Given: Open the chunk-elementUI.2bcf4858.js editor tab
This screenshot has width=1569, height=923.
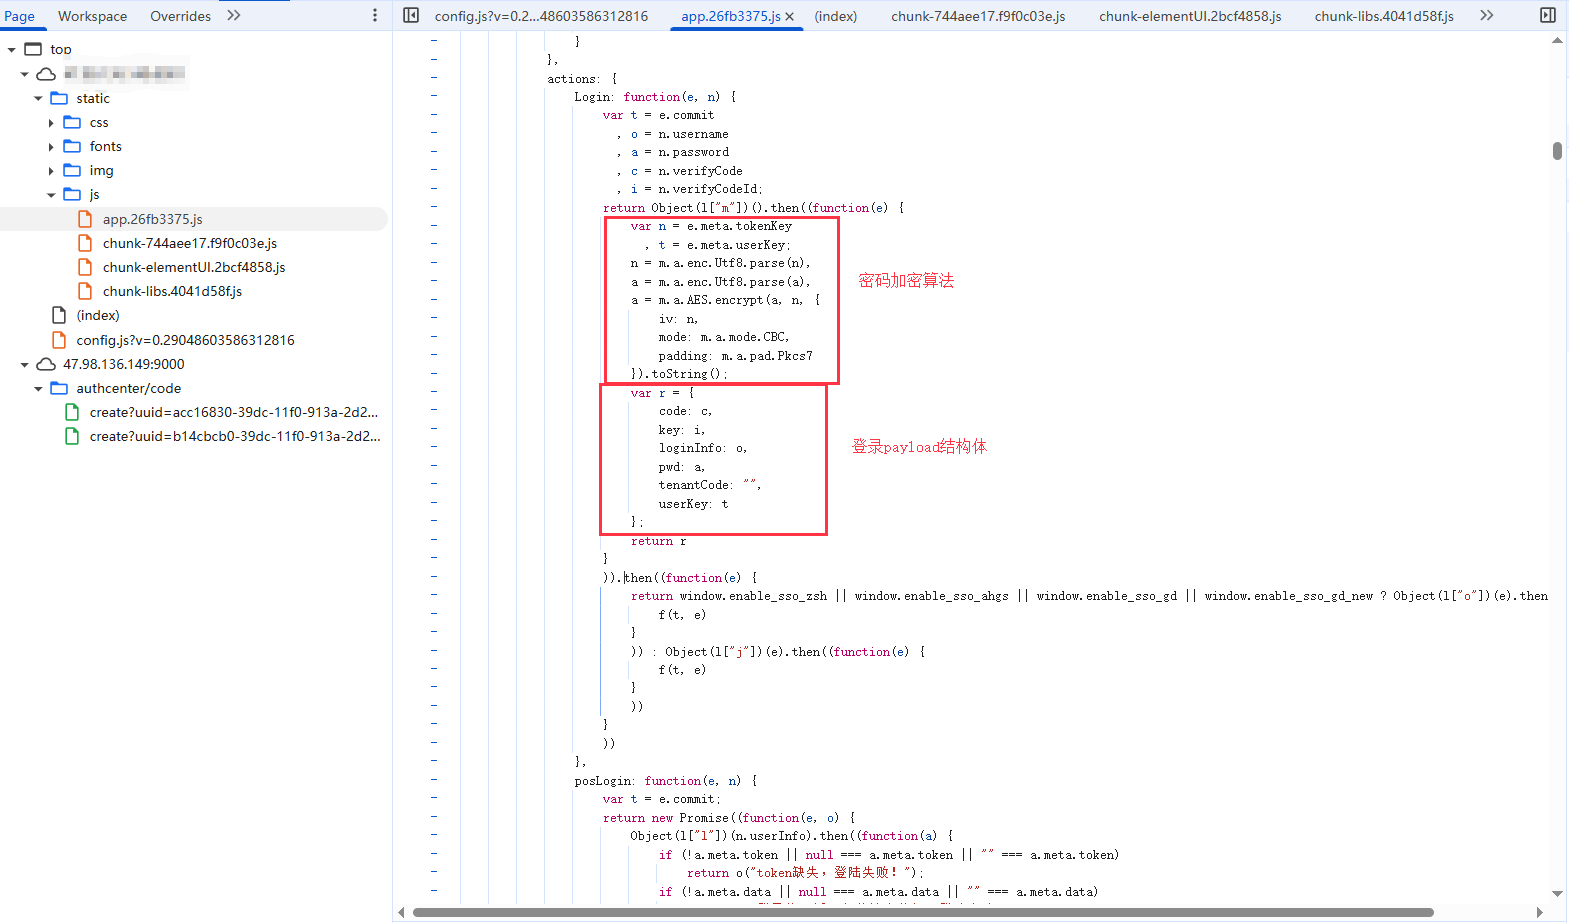Looking at the screenshot, I should [x=1189, y=16].
